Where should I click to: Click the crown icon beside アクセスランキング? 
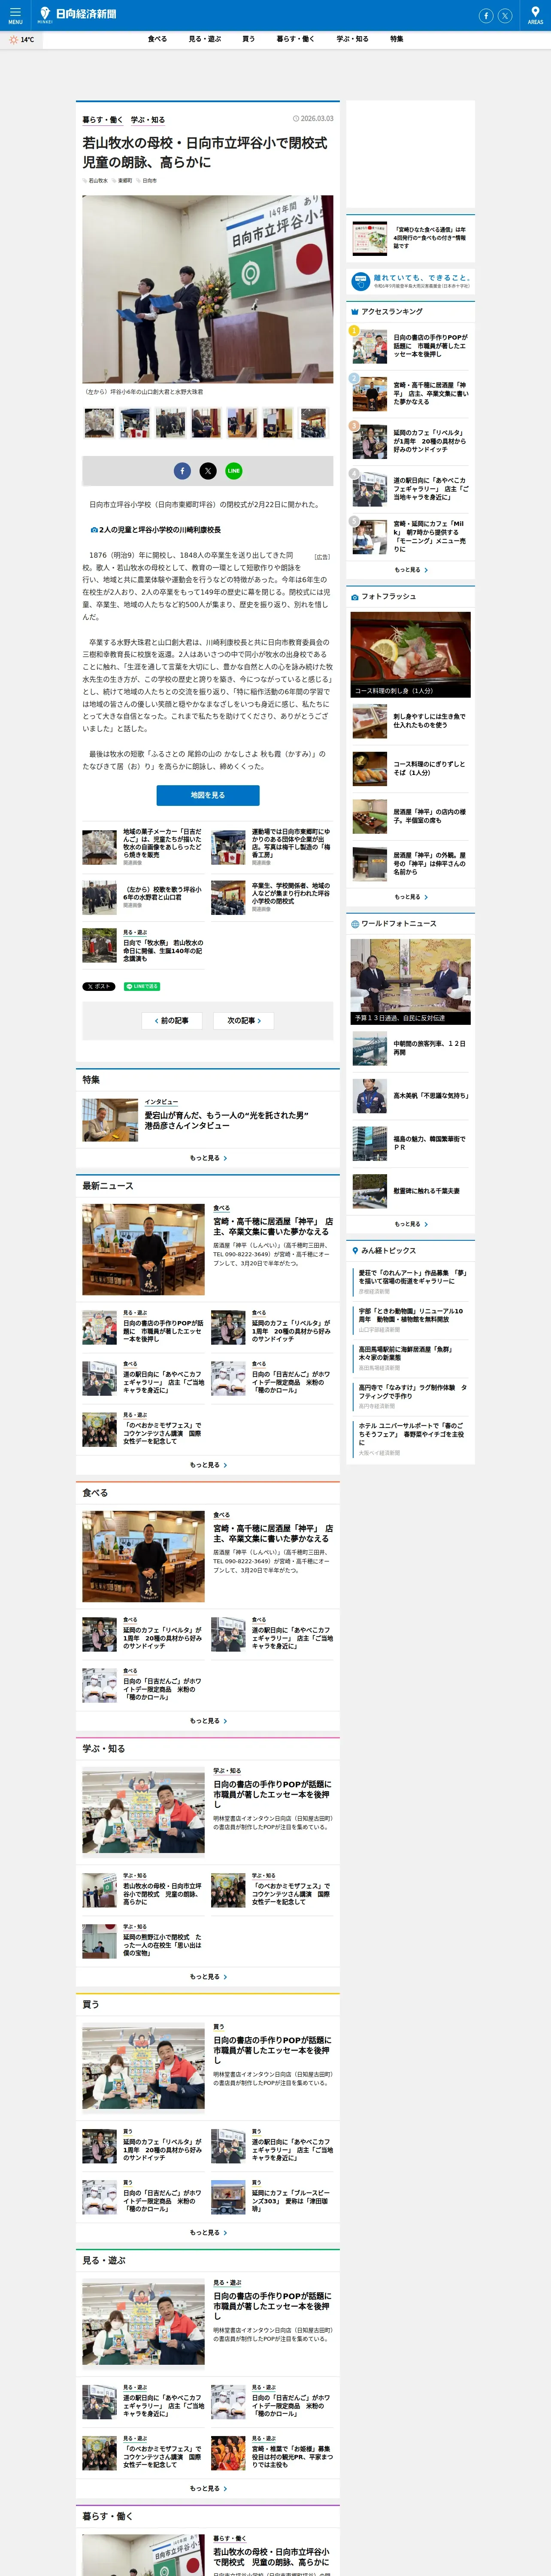(x=355, y=312)
